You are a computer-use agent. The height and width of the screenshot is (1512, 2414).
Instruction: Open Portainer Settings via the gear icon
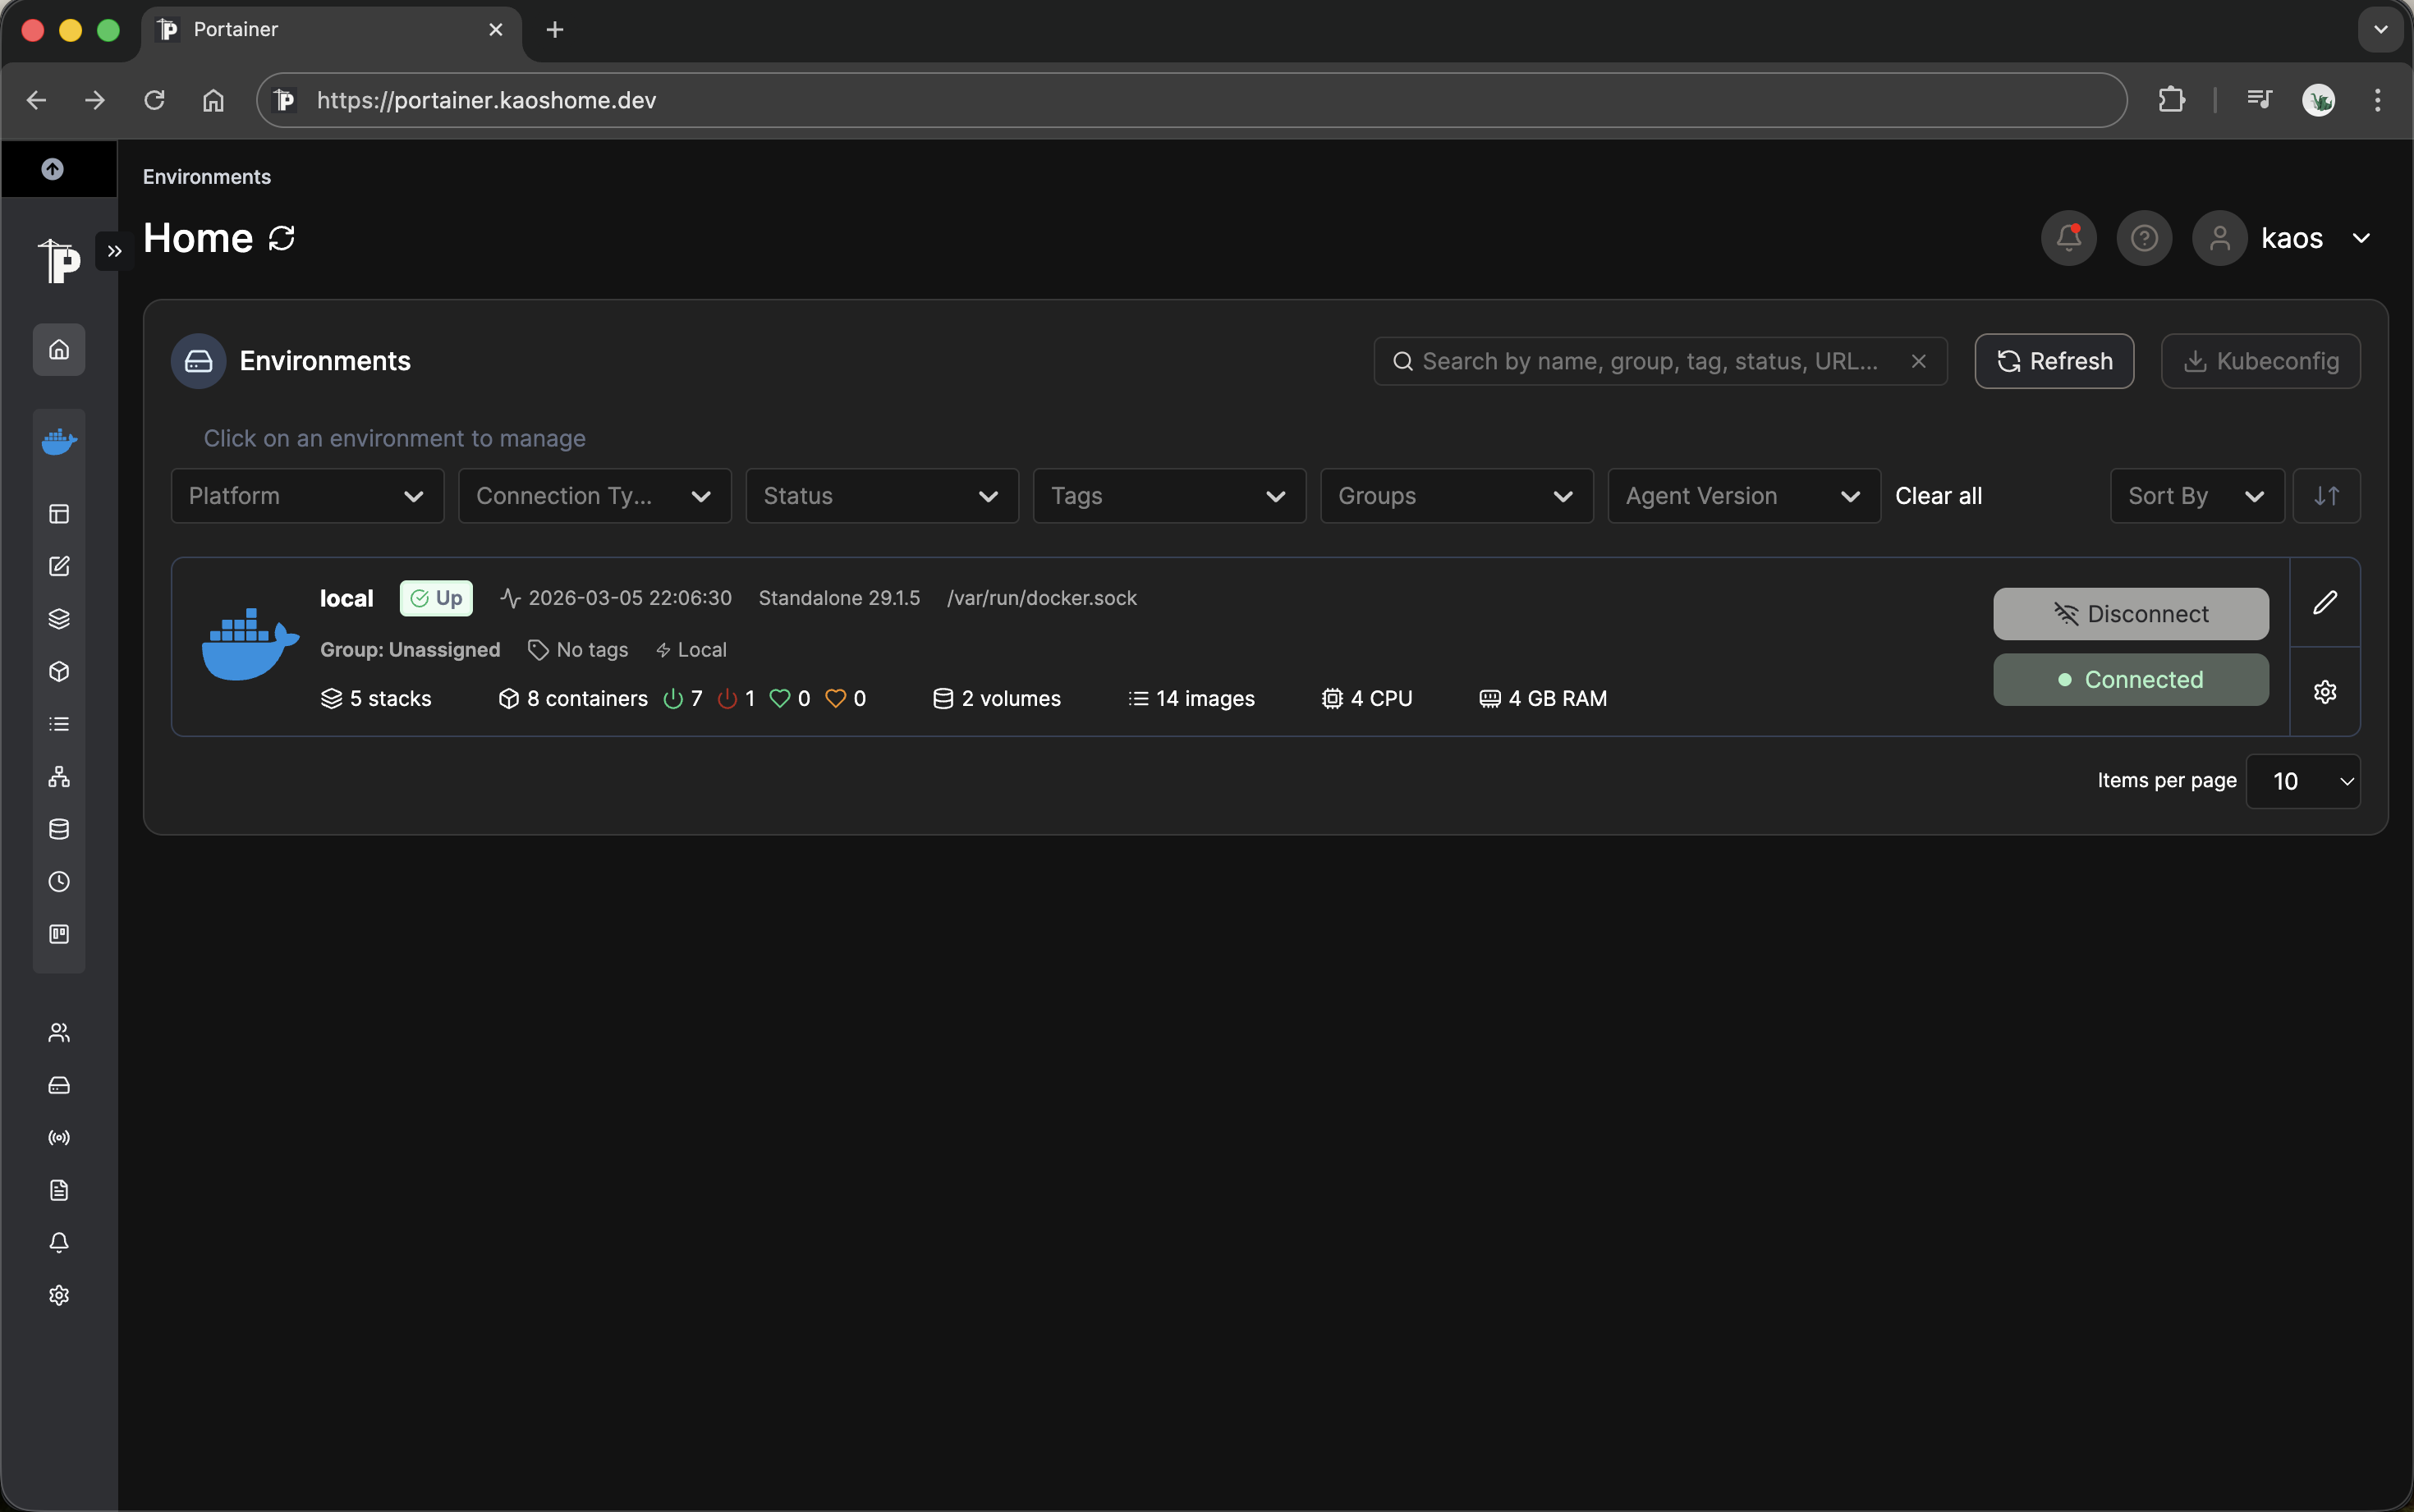(x=58, y=1294)
